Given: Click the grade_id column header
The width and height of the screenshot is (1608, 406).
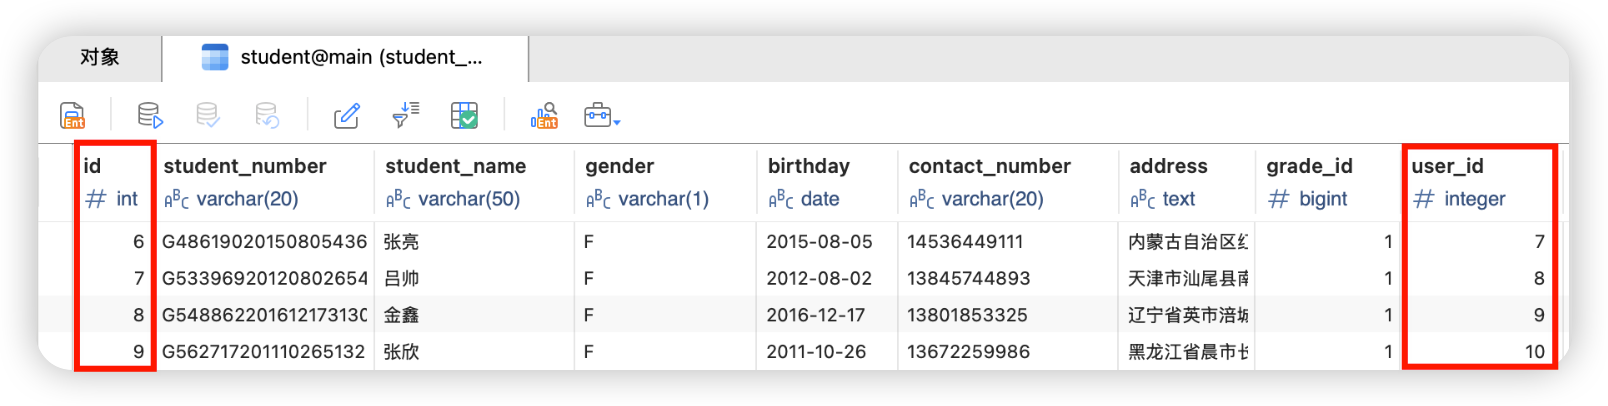Looking at the screenshot, I should click(1309, 166).
